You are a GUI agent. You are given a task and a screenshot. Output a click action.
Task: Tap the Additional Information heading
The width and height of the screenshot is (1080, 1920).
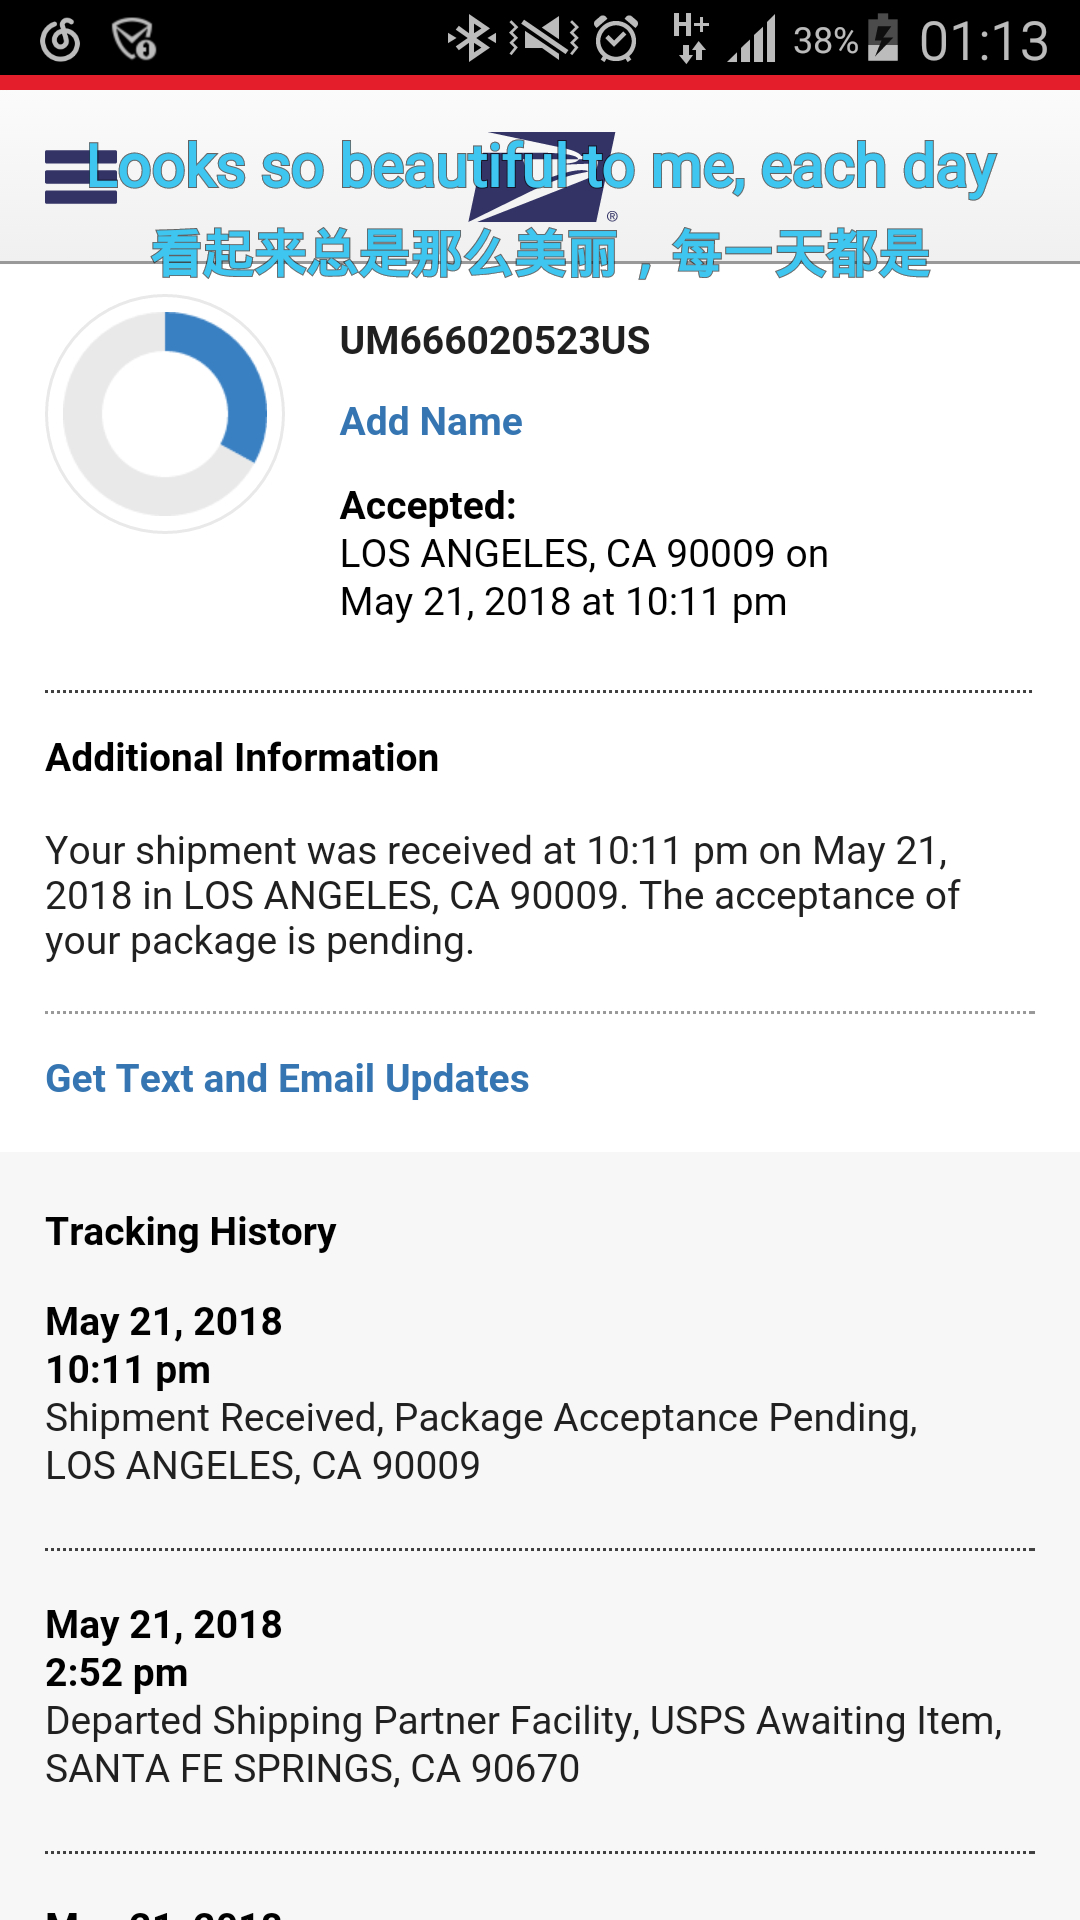242,758
